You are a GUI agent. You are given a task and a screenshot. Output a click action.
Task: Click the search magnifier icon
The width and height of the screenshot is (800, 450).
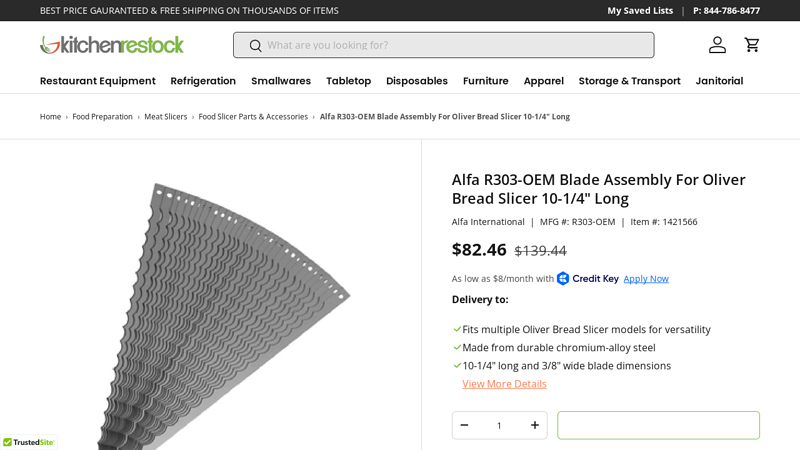point(255,46)
